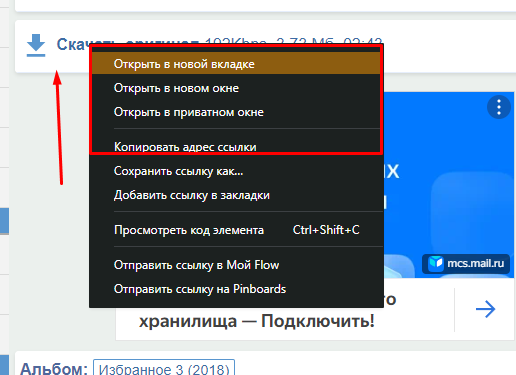This screenshot has width=516, height=375.
Task: Click the blue right arrow in ad
Action: click(x=485, y=309)
